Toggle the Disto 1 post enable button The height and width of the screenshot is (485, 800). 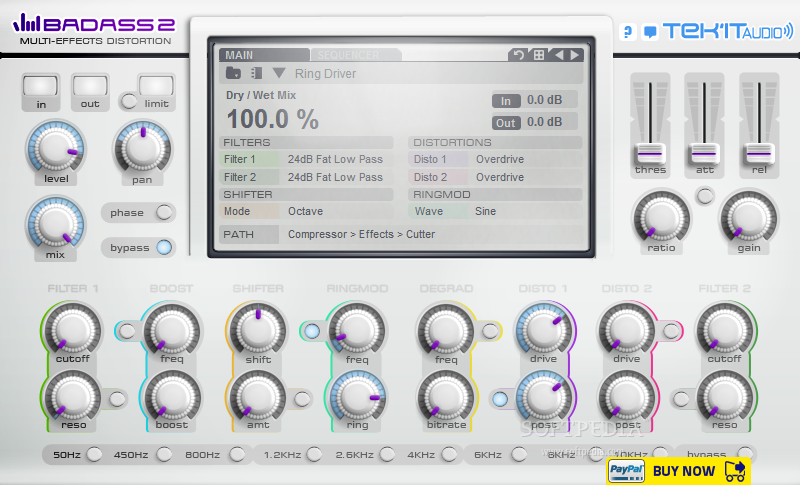(x=499, y=399)
